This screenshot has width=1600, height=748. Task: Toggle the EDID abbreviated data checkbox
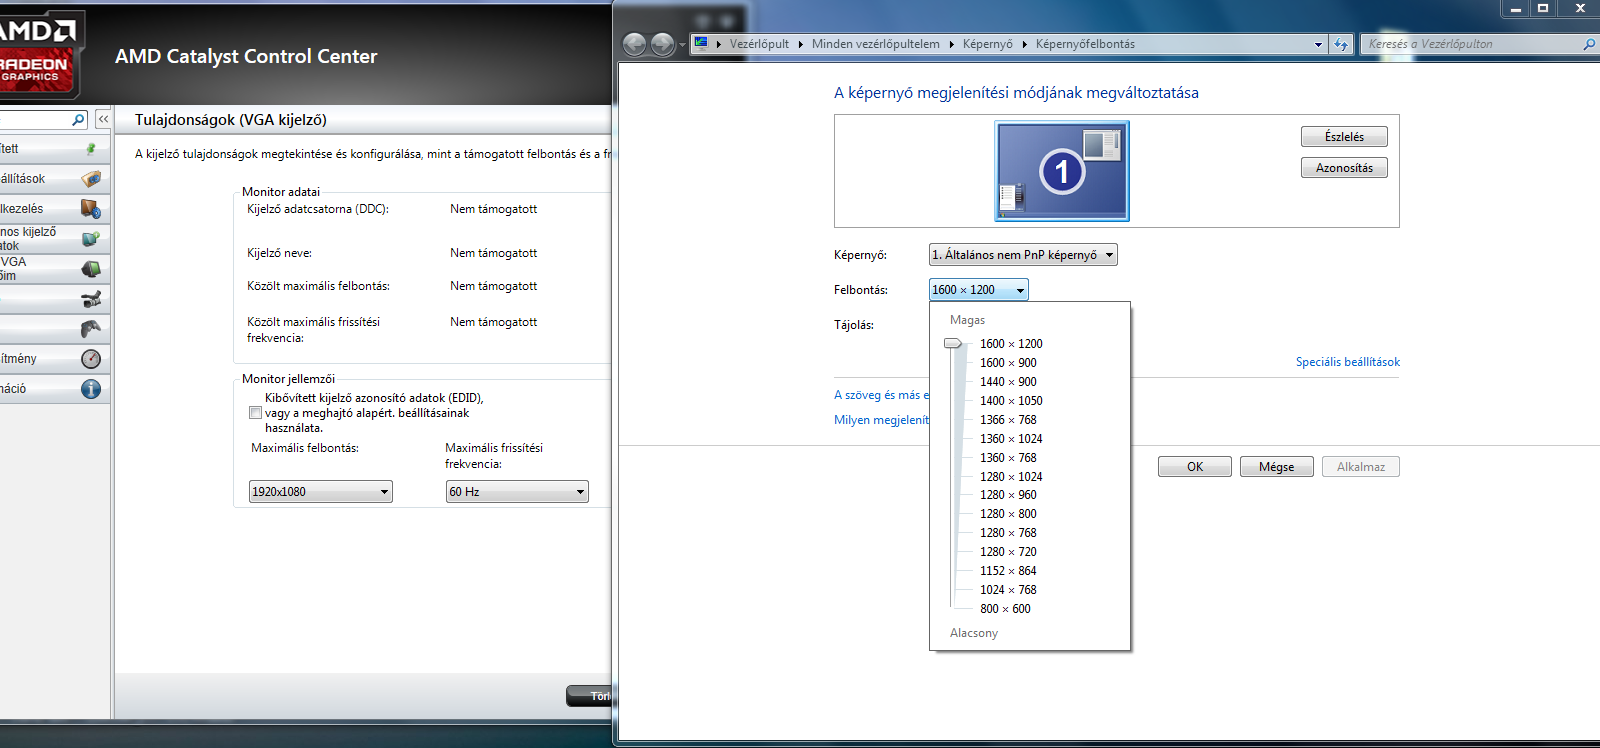tap(255, 412)
